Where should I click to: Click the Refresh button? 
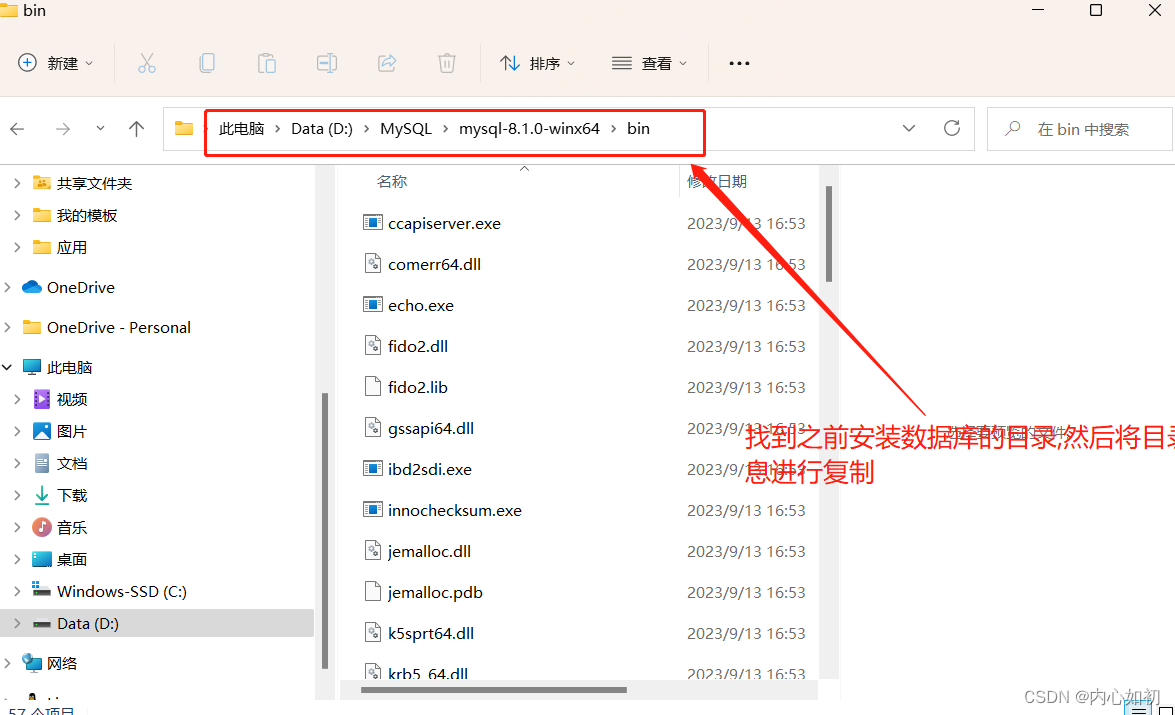point(952,129)
